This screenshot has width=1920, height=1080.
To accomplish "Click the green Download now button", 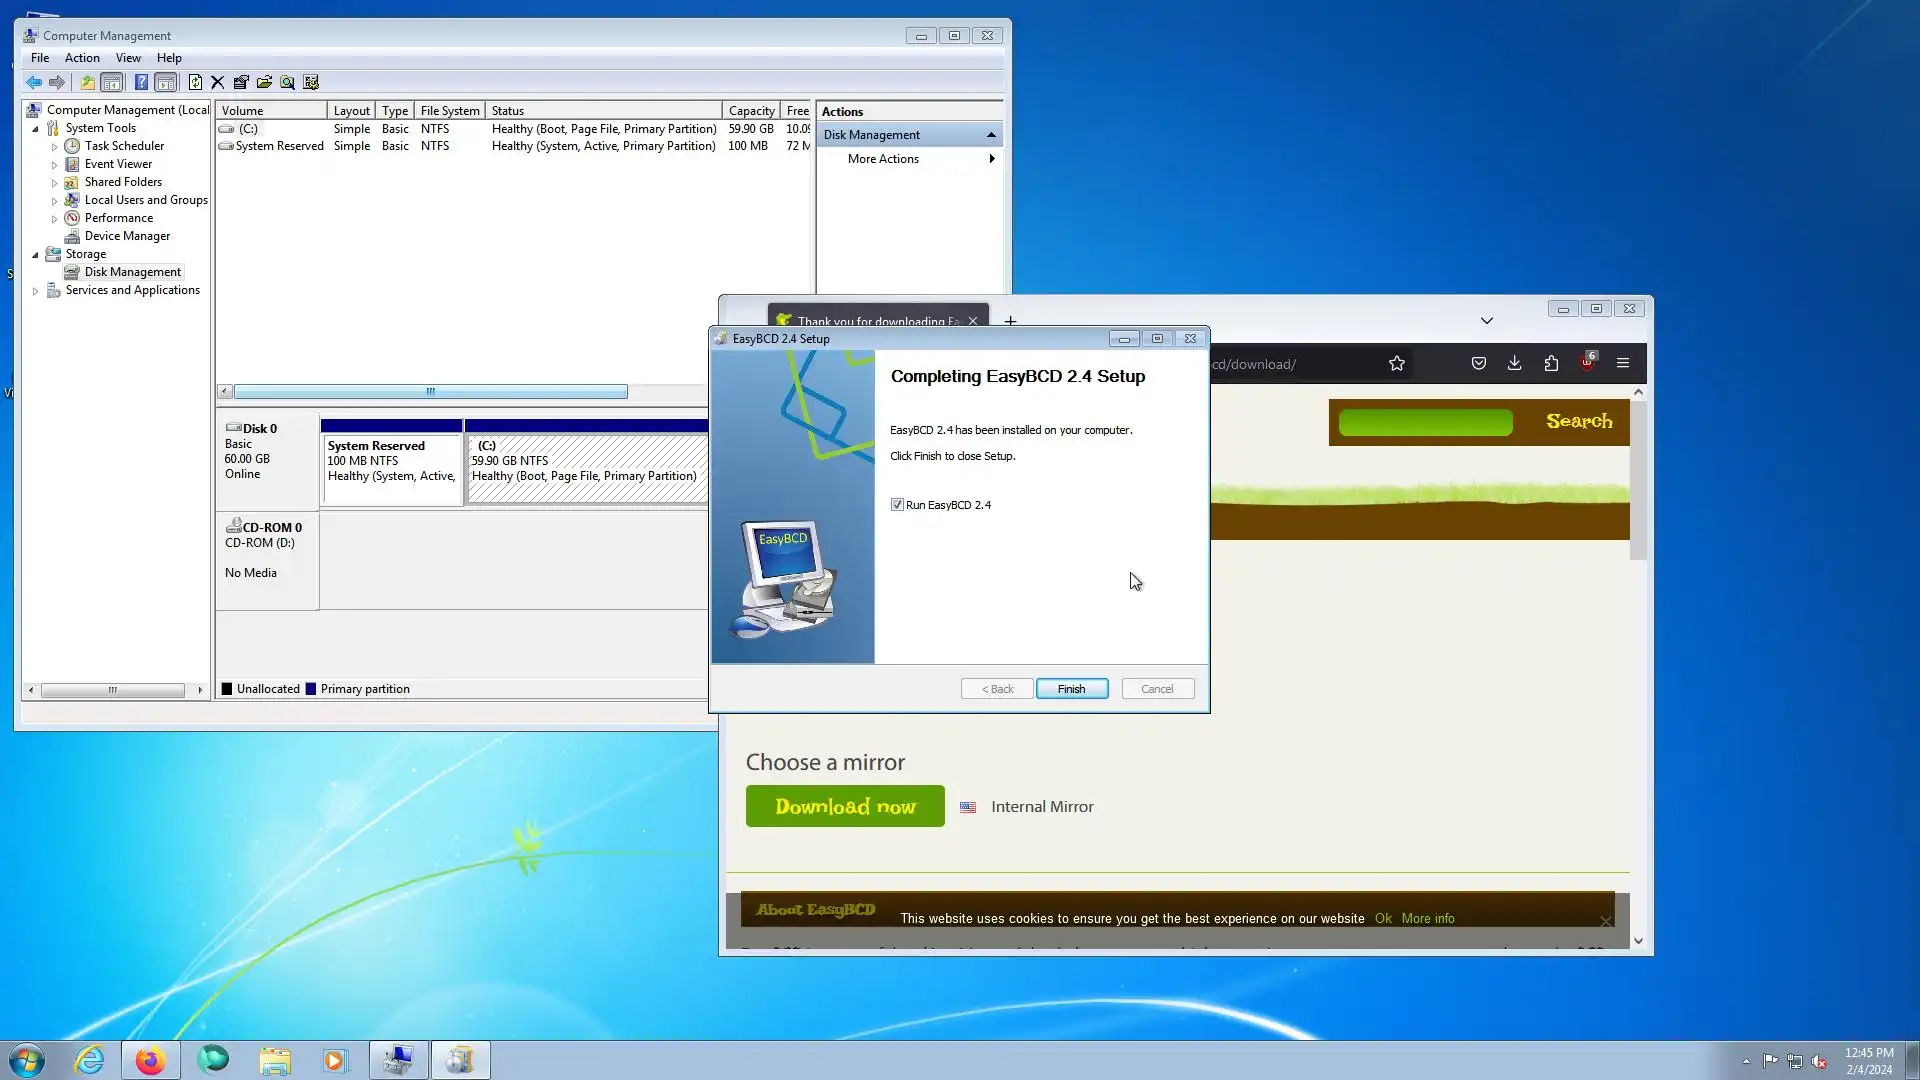I will pos(845,806).
